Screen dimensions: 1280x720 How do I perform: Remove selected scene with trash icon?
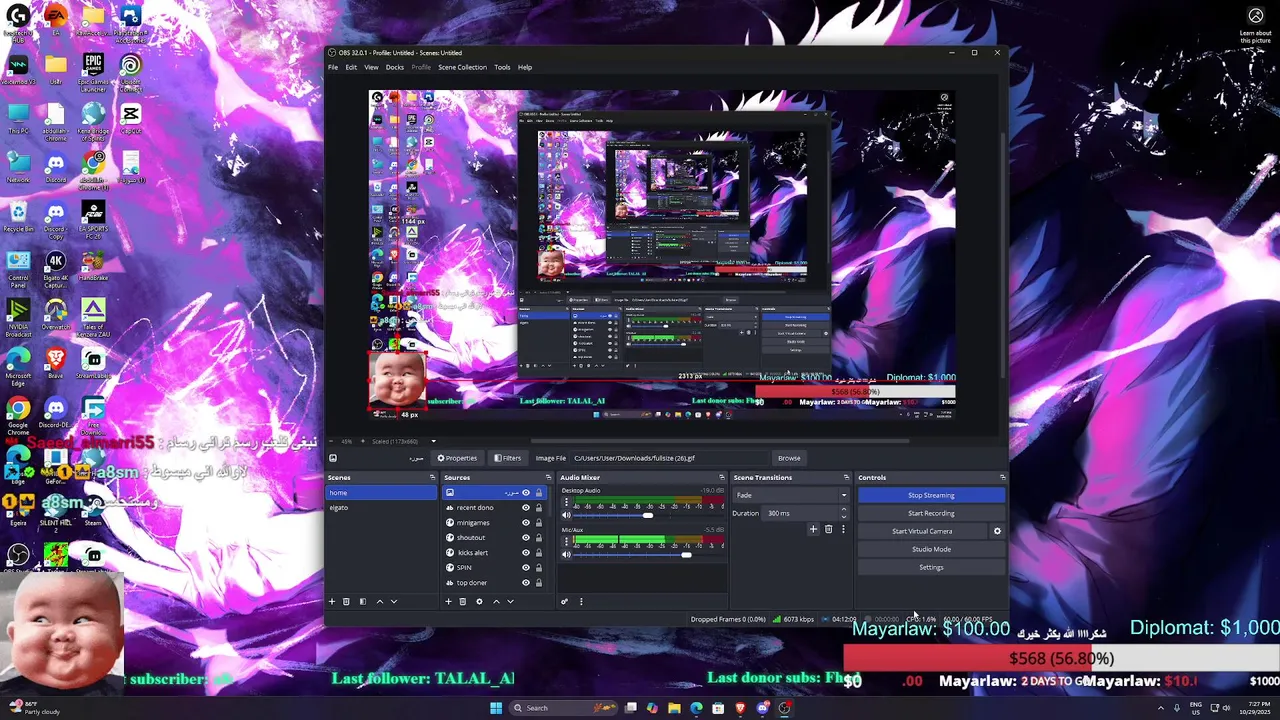click(346, 601)
